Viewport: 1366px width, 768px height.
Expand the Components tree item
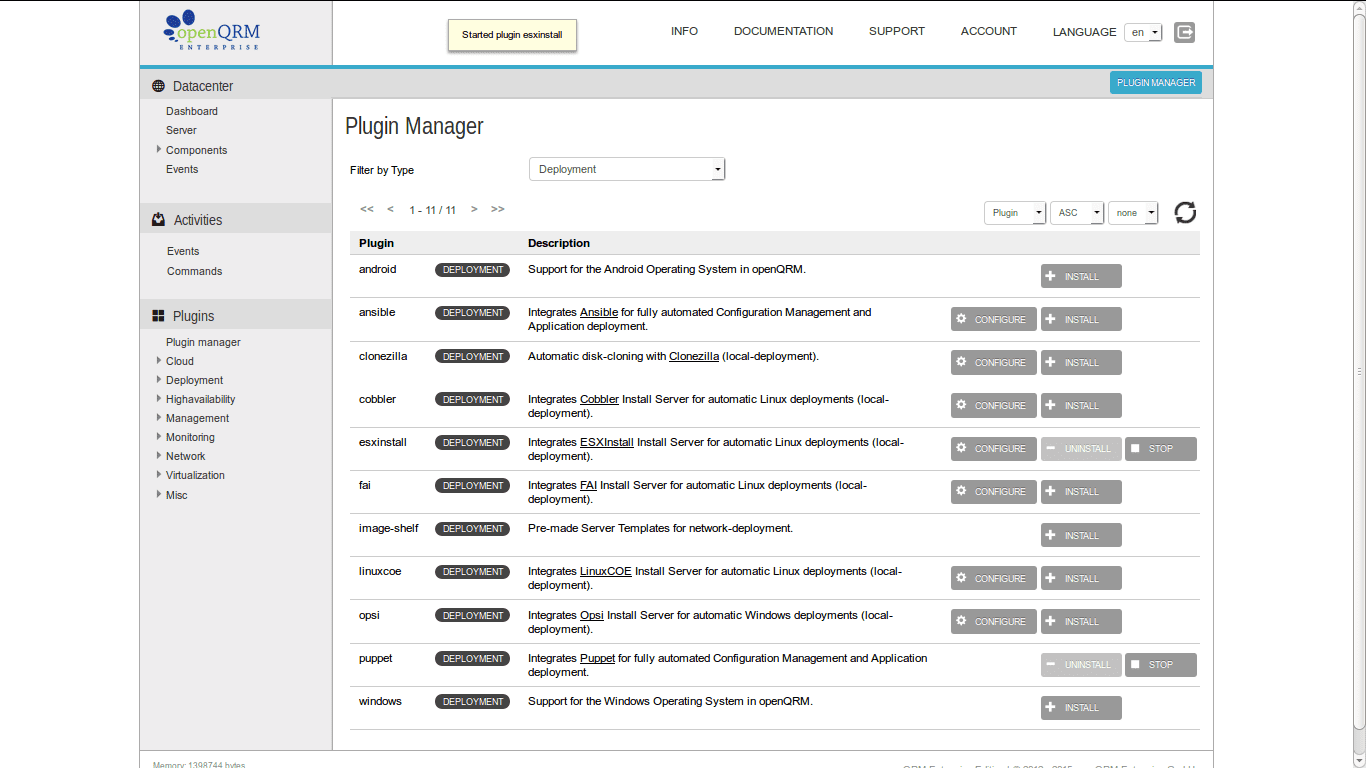click(x=159, y=149)
